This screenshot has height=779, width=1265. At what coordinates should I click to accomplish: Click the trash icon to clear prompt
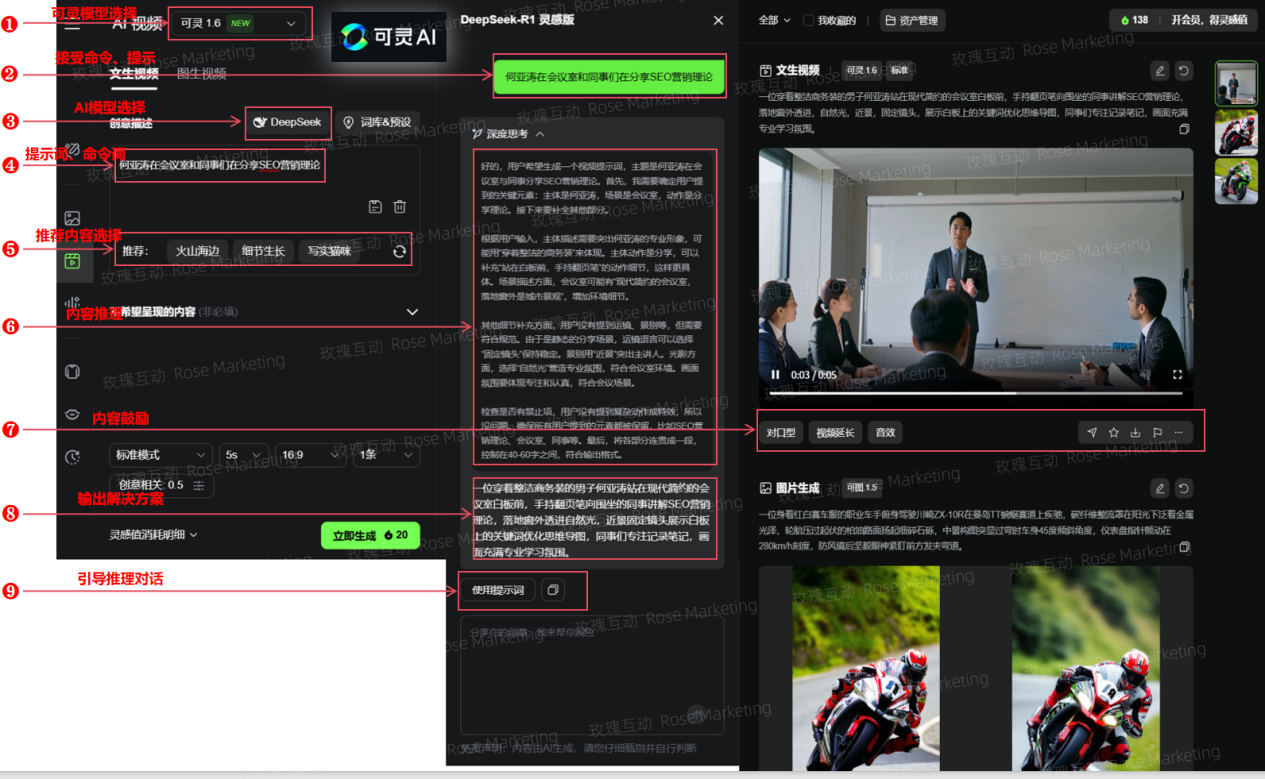pyautogui.click(x=400, y=207)
